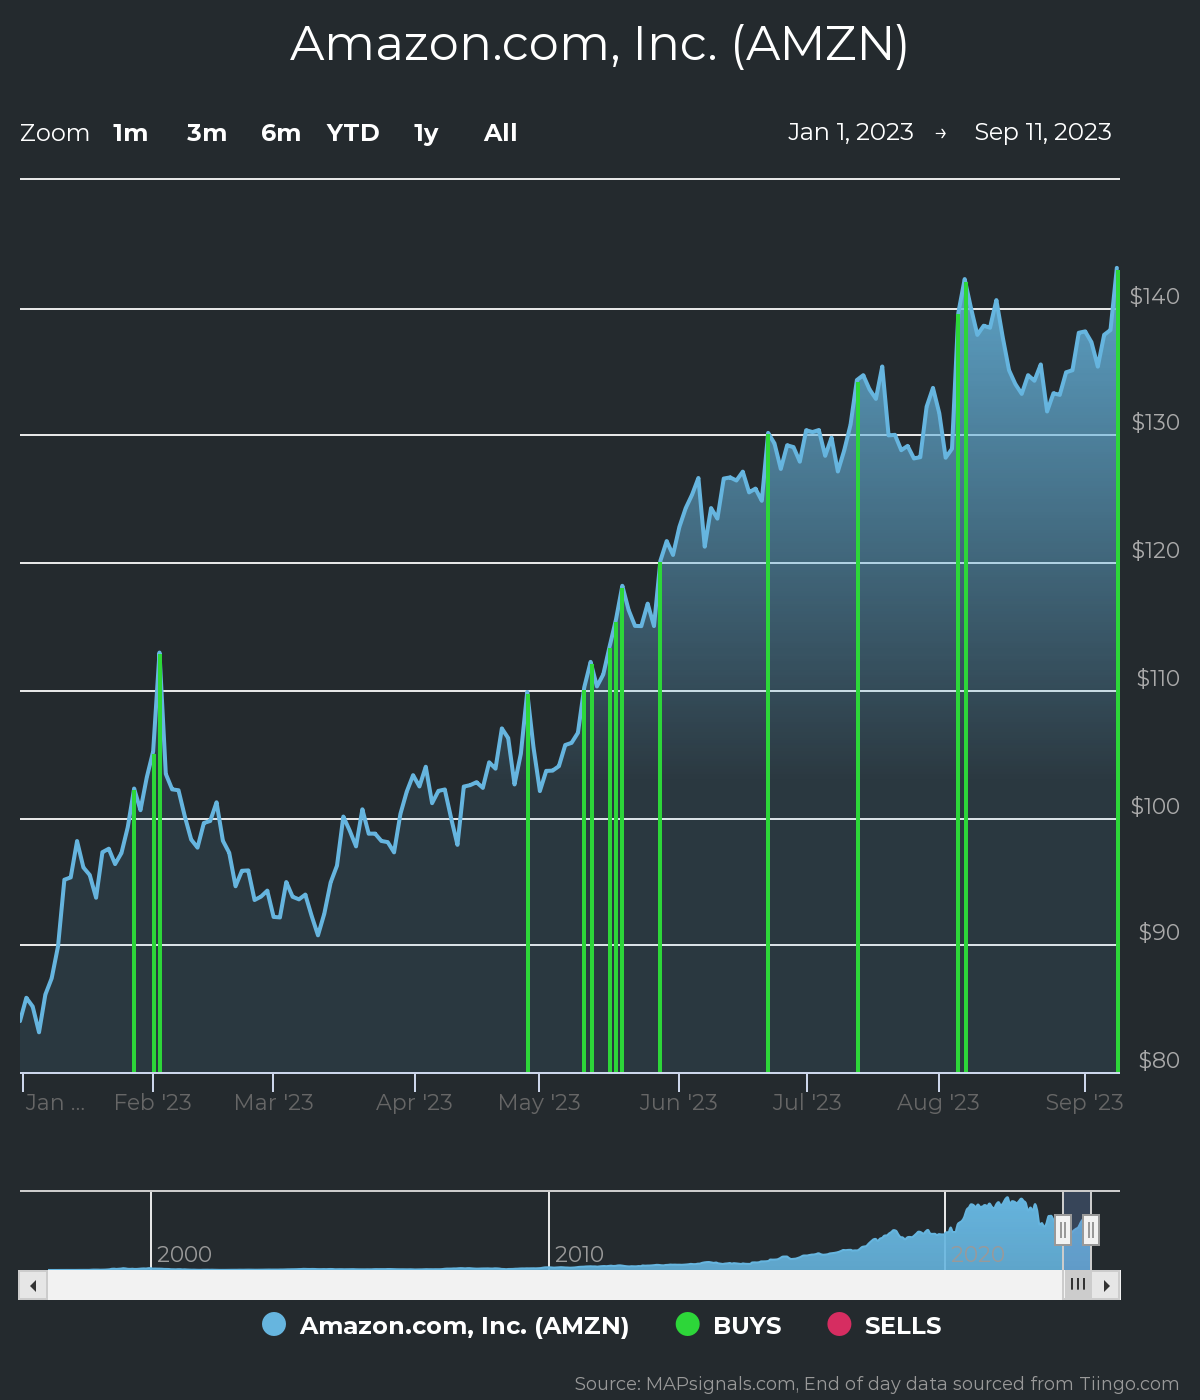Click navigator scrollbar right arrow

click(1106, 1285)
